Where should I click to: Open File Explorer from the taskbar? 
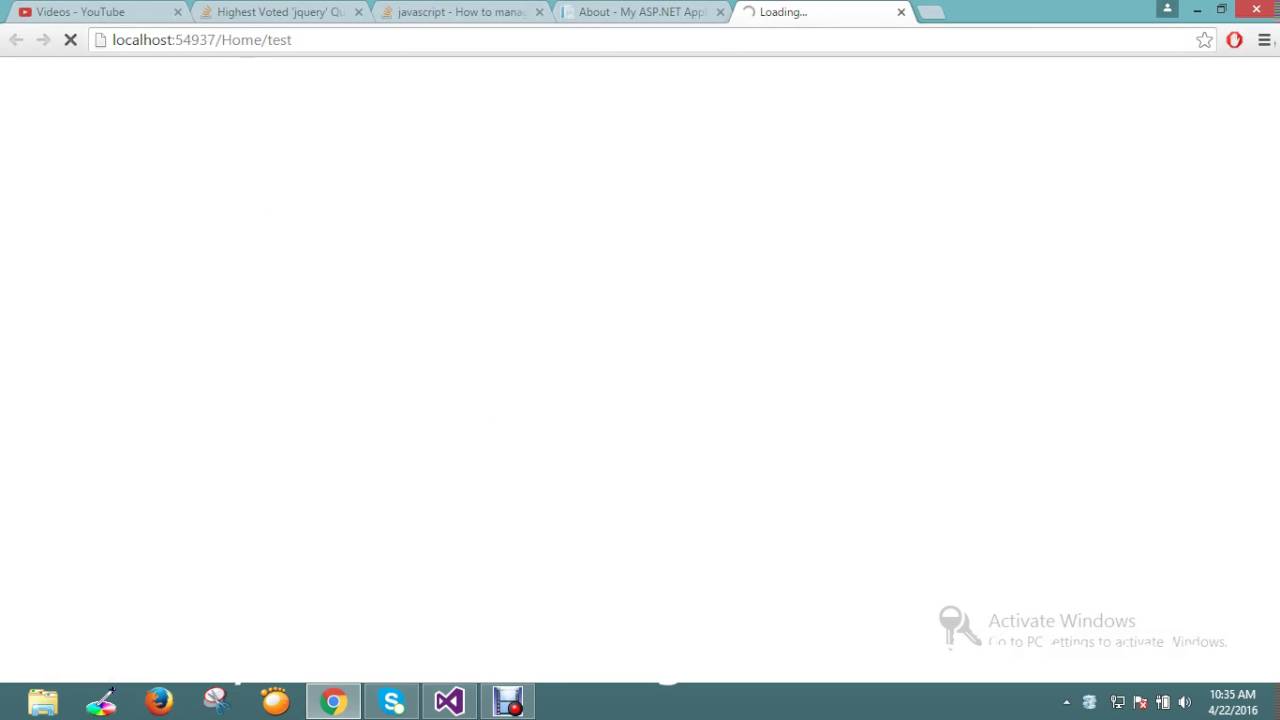pyautogui.click(x=43, y=702)
